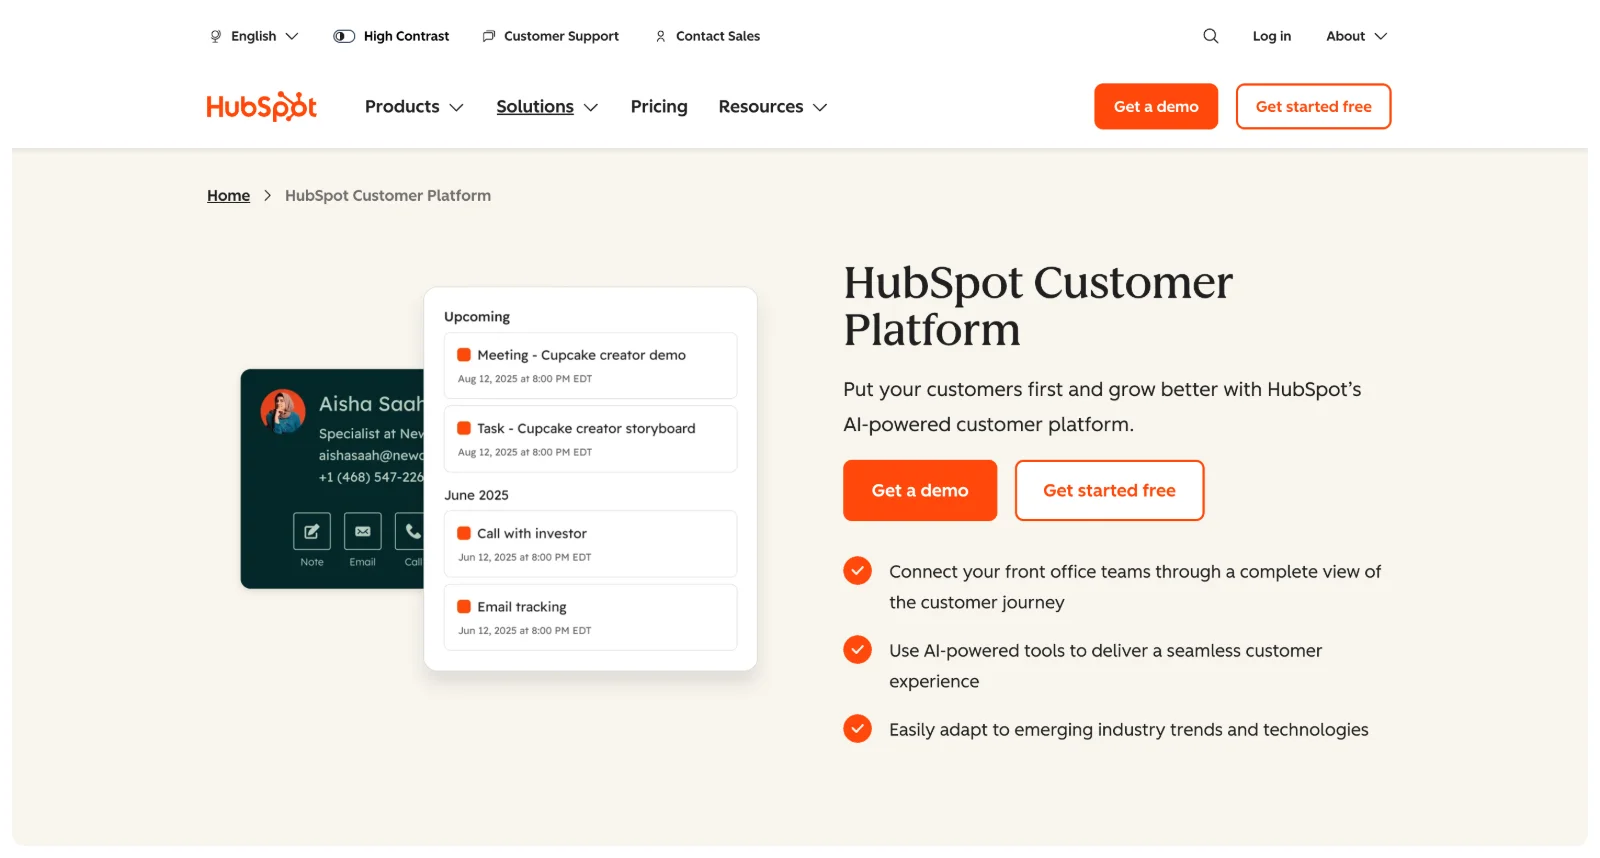Open the English language dropdown
The width and height of the screenshot is (1600, 858).
pyautogui.click(x=254, y=36)
